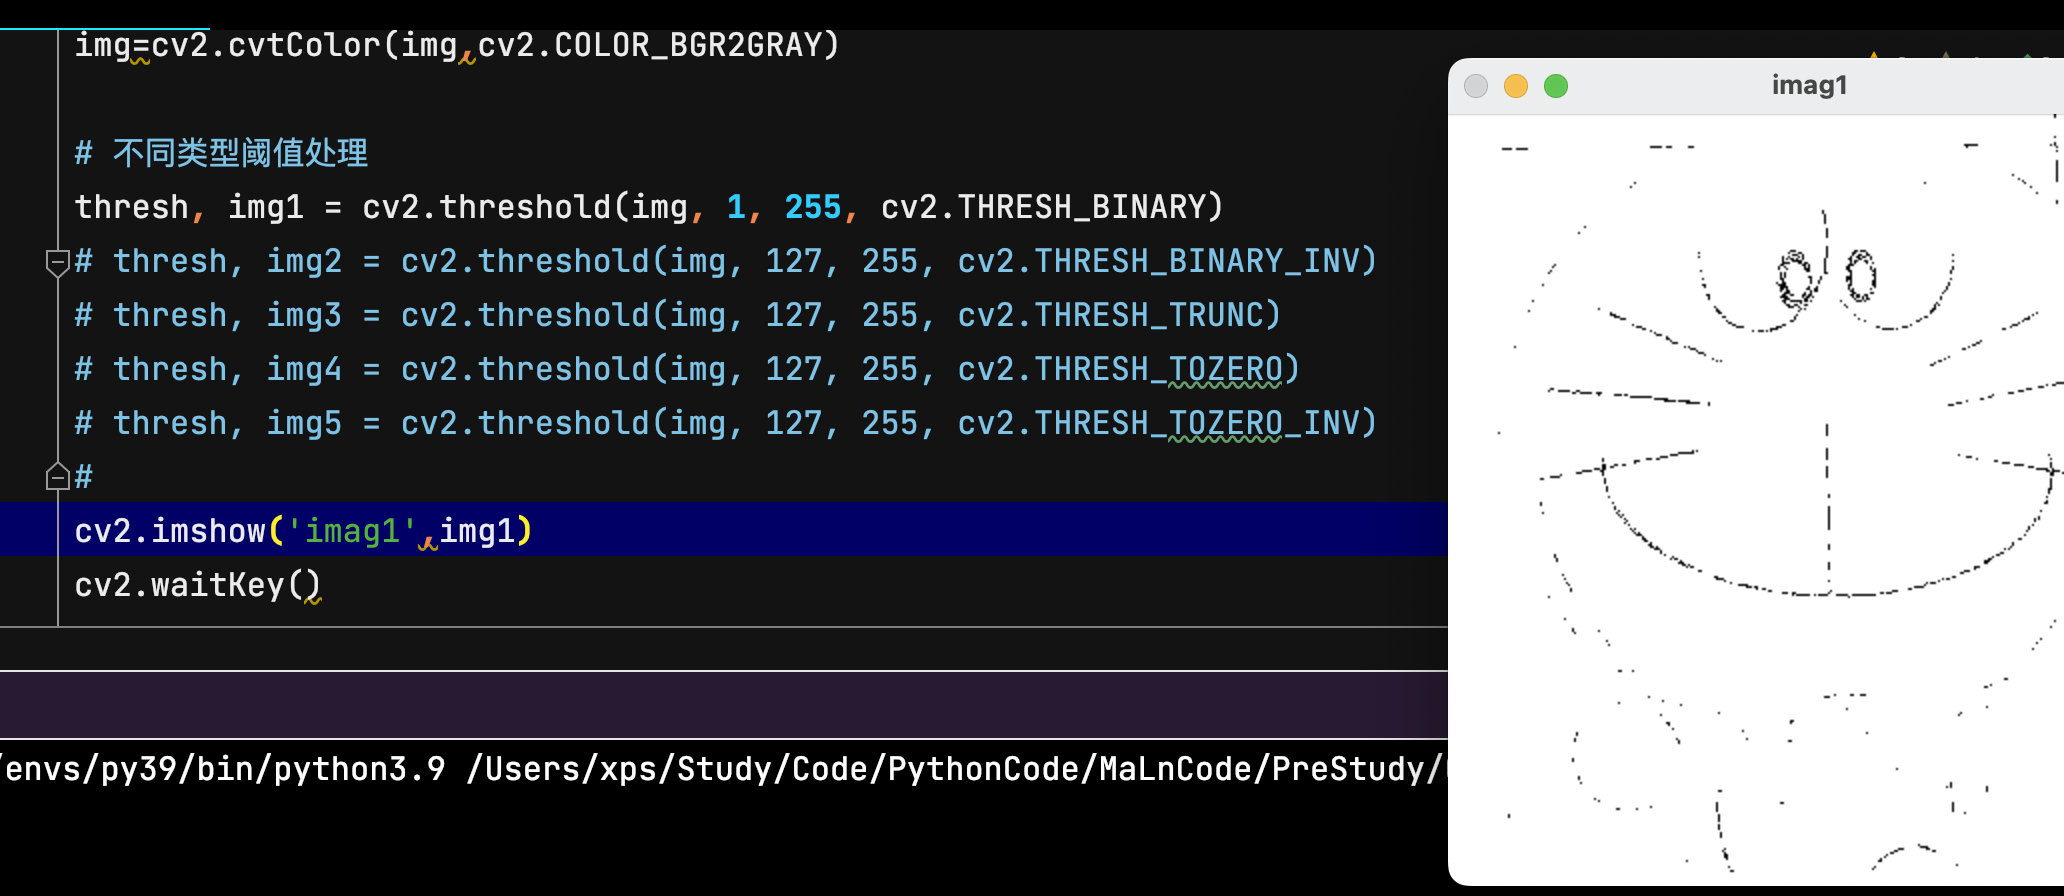Click the Chinese comment 不同类型阈值处理

pos(240,153)
